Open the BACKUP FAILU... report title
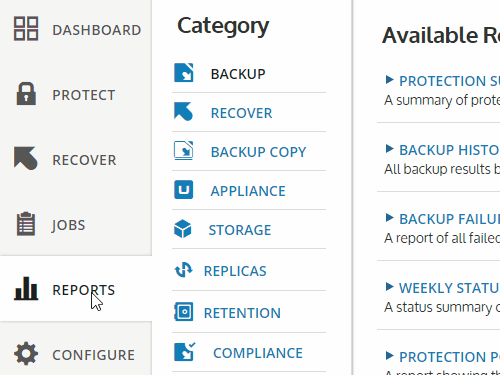 tap(449, 219)
